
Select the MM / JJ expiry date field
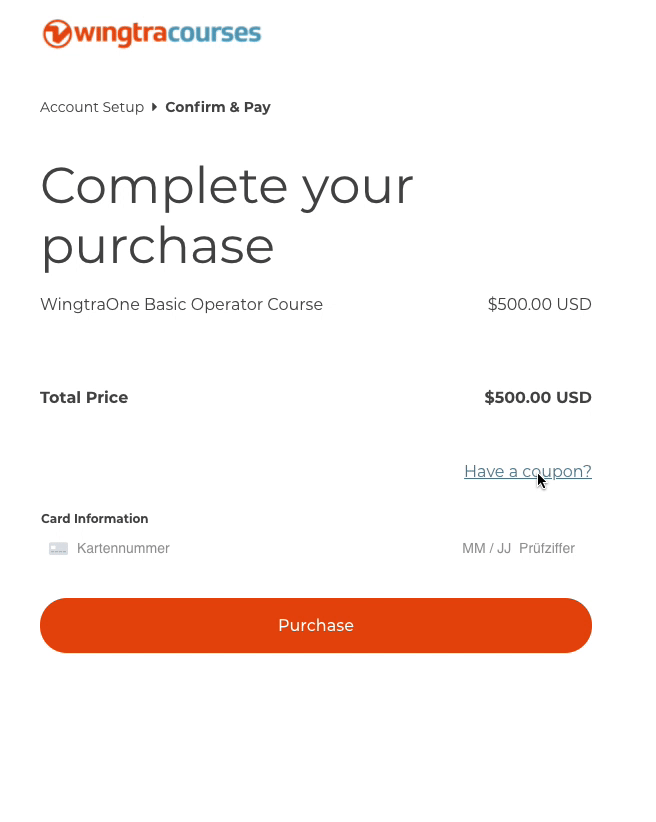(487, 548)
